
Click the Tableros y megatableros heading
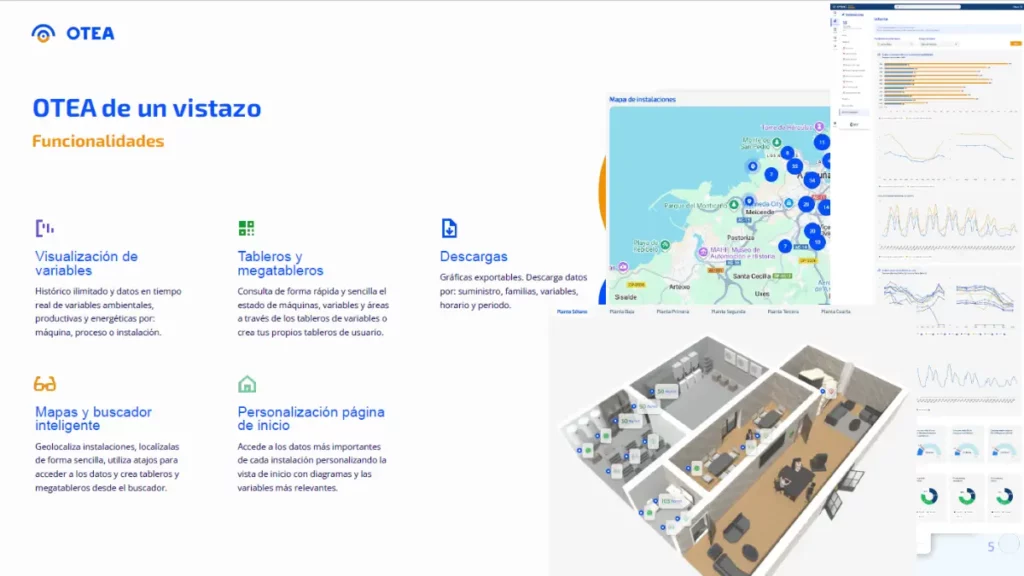click(280, 263)
